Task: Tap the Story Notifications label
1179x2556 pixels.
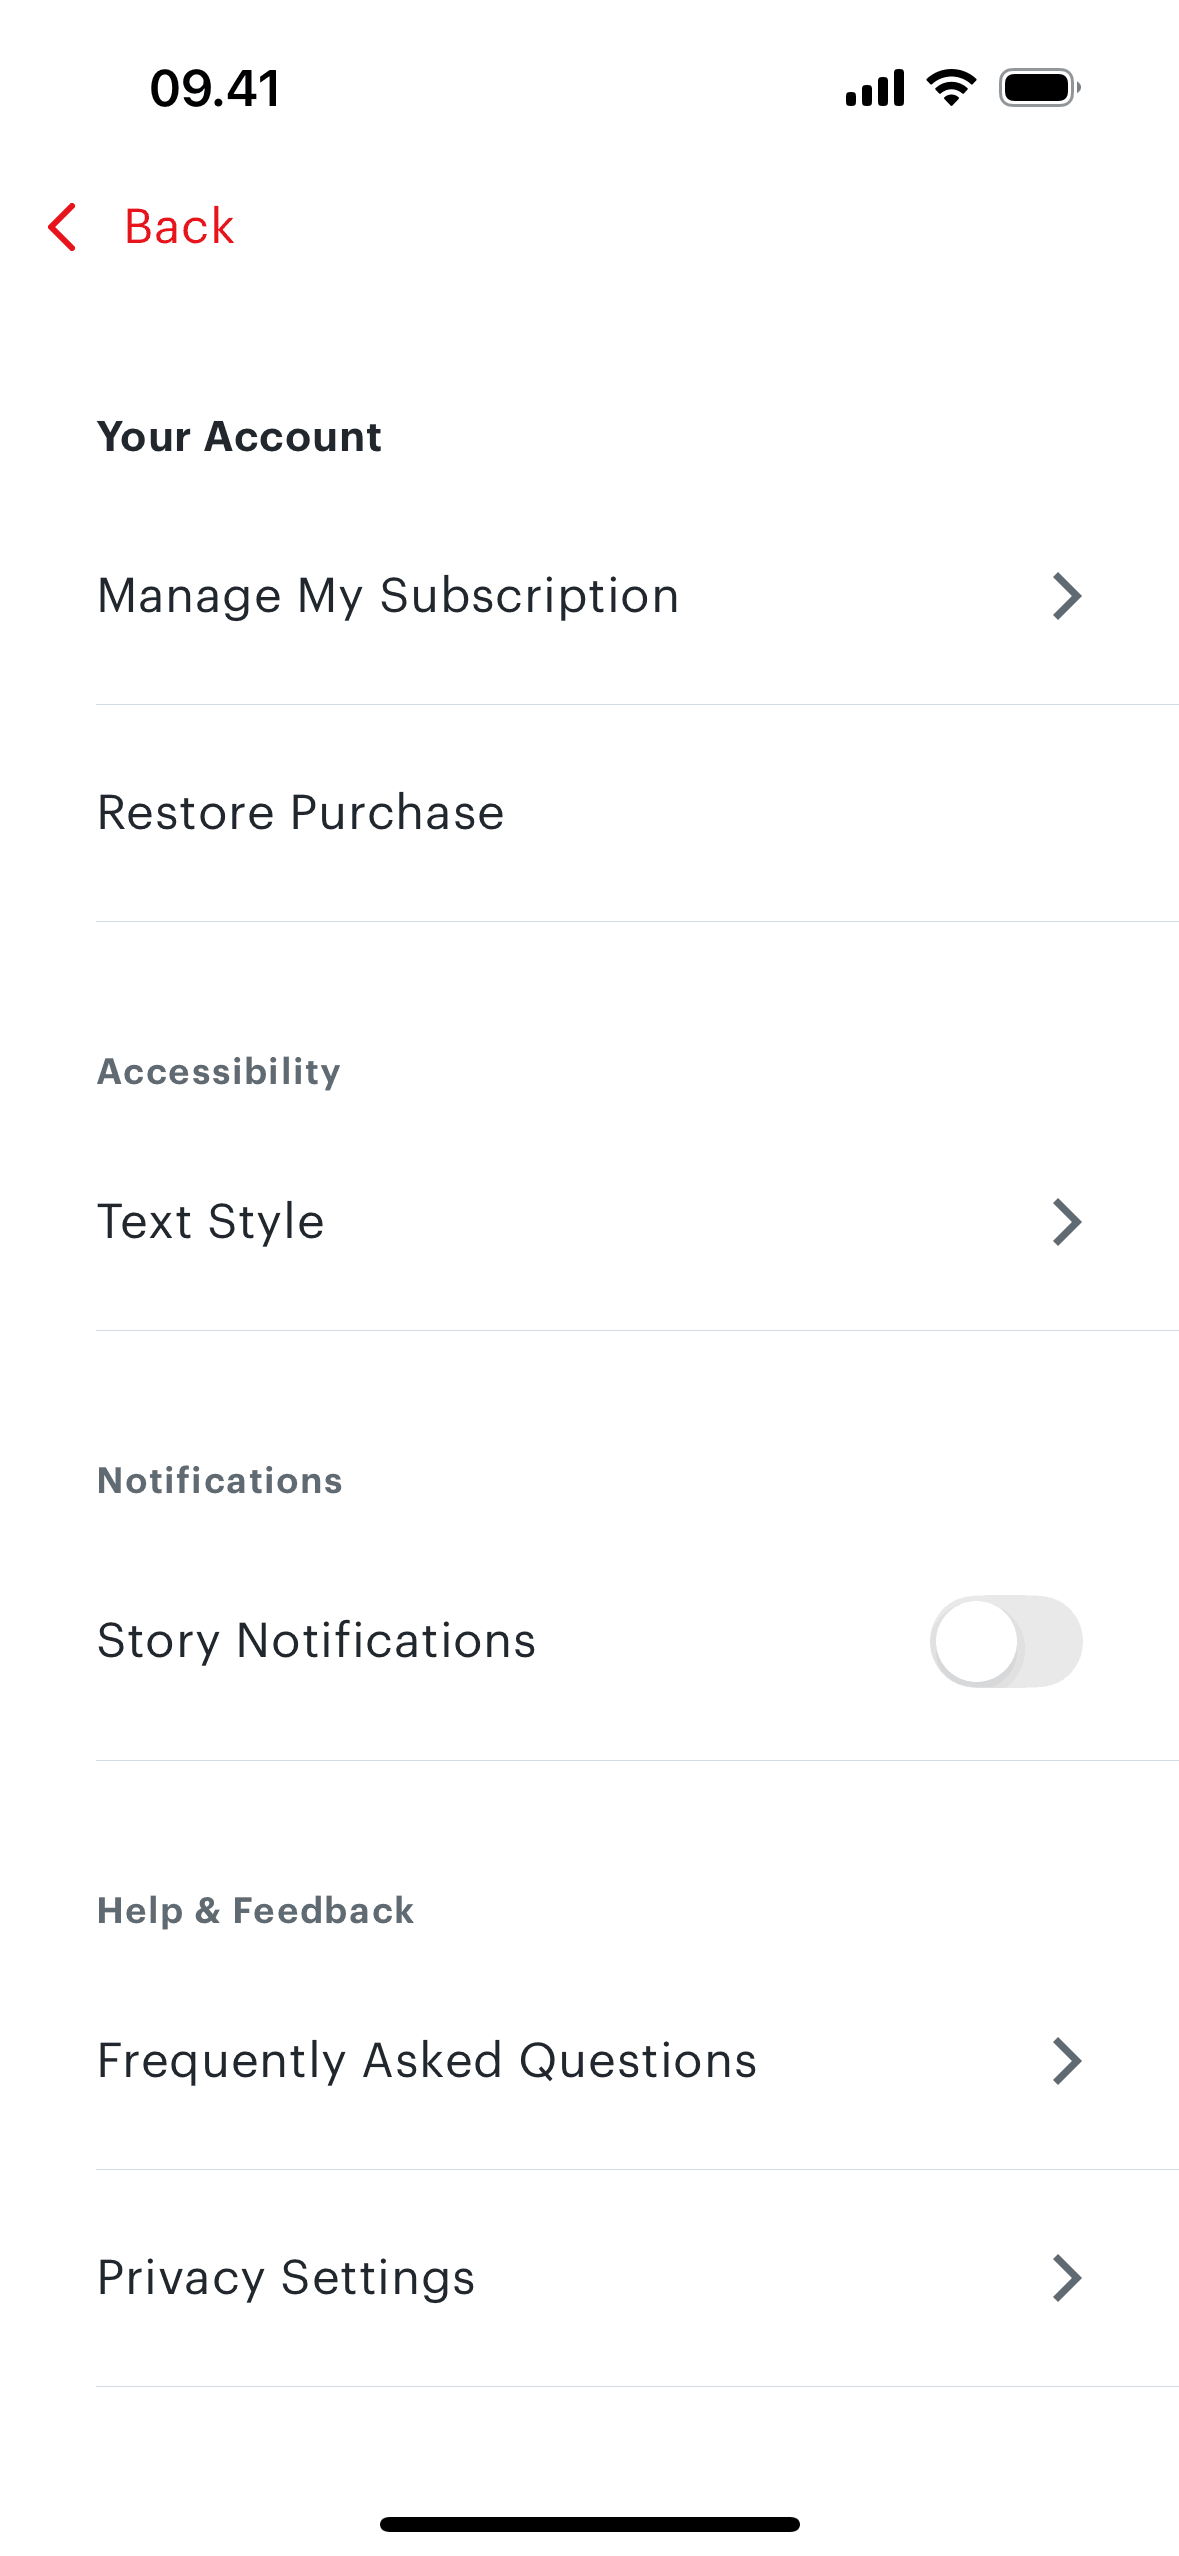Action: point(317,1641)
